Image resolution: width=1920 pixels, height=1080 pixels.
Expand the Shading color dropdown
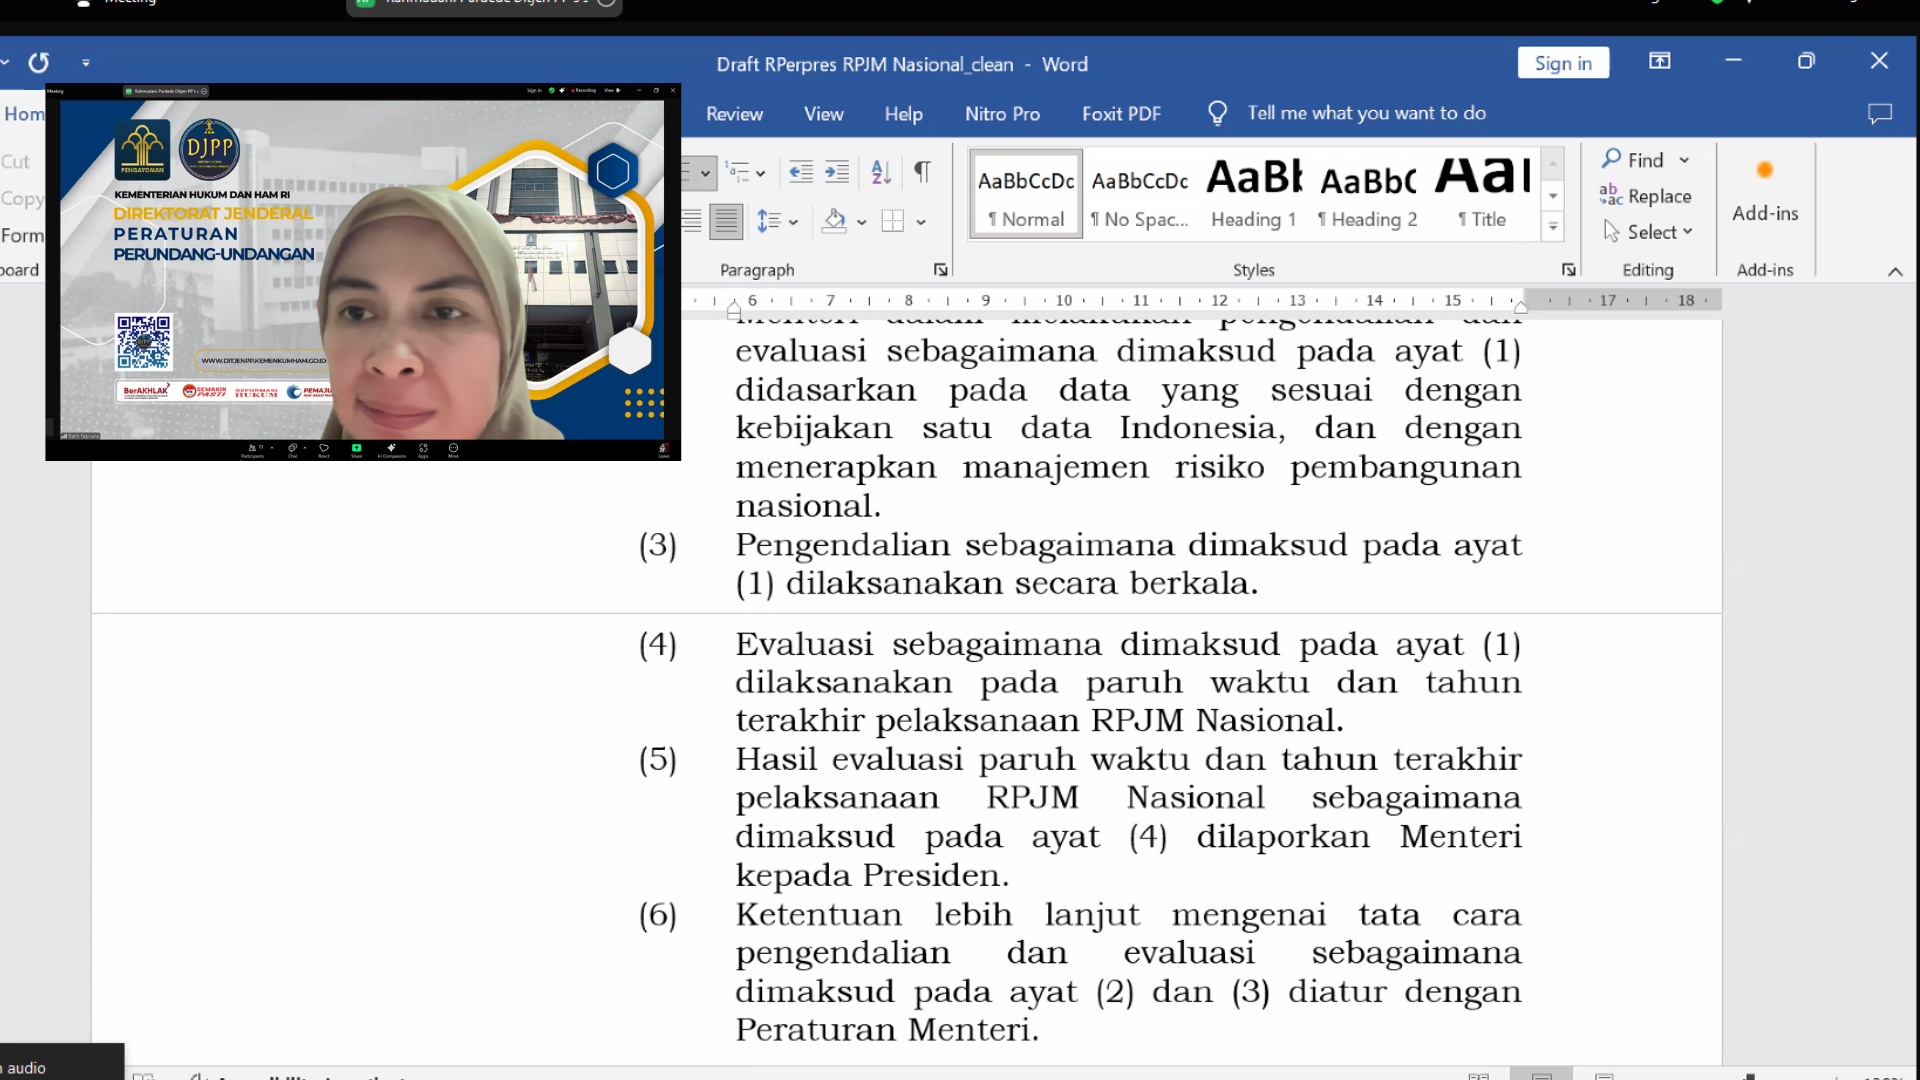(x=861, y=222)
